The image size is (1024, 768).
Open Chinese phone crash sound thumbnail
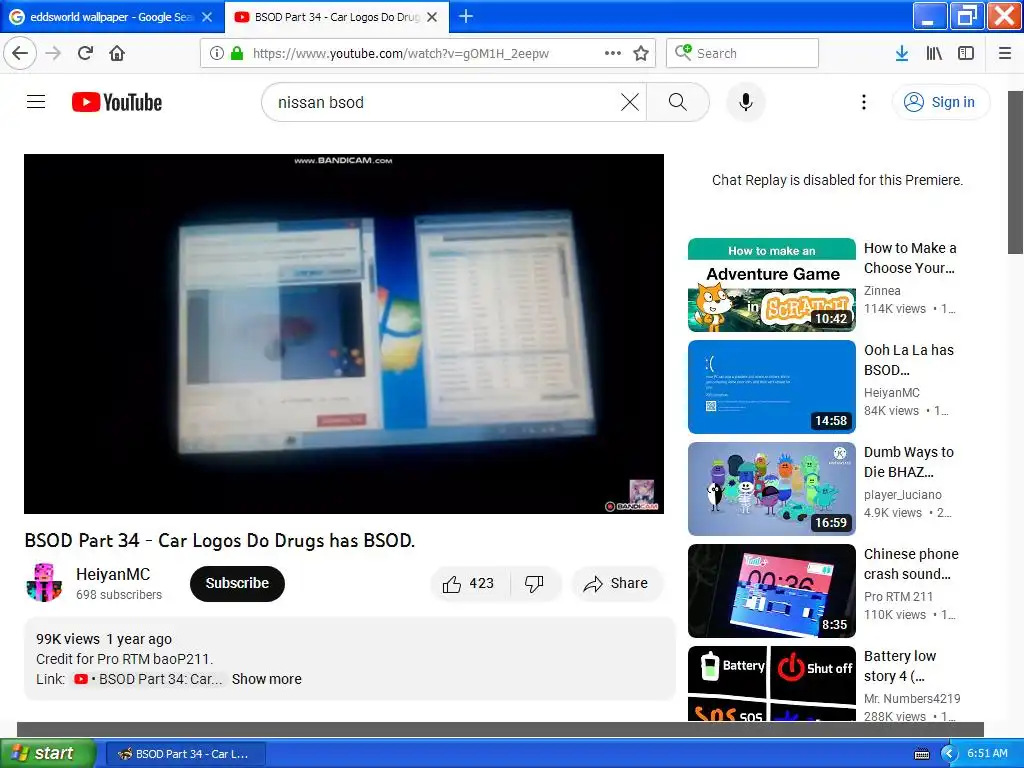pos(771,590)
